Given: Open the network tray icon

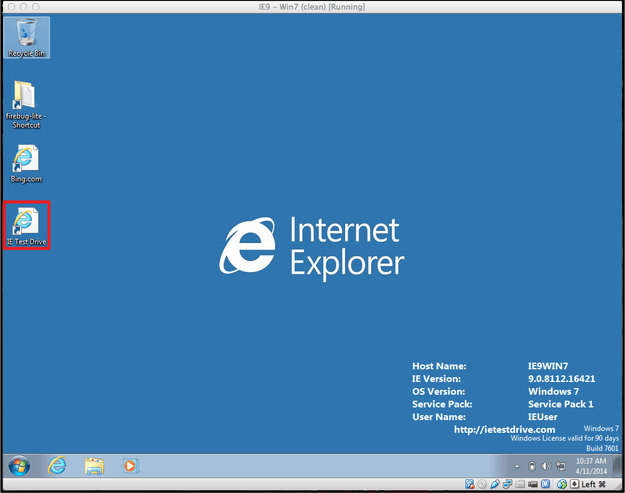Looking at the screenshot, I should 561,466.
